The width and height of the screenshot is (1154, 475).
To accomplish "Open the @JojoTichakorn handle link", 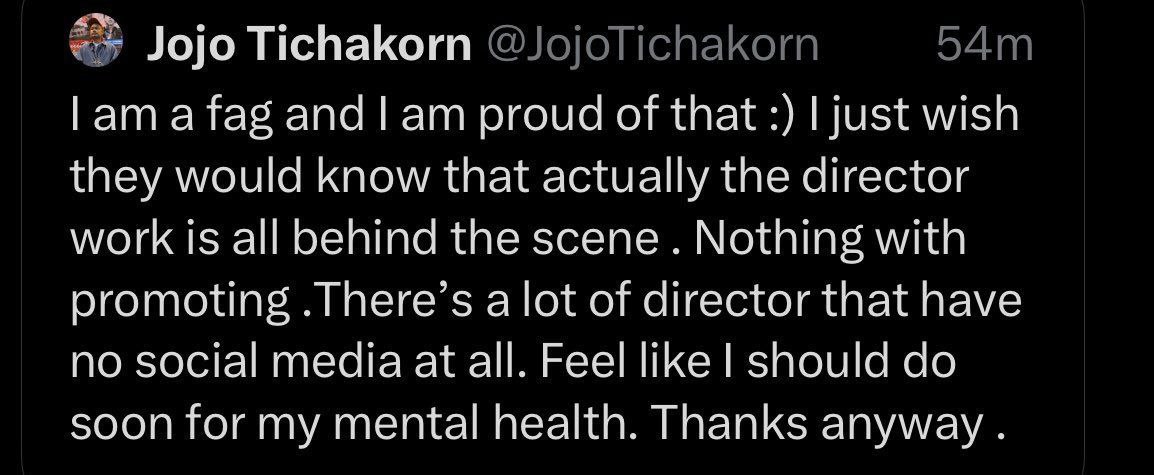I will [651, 46].
